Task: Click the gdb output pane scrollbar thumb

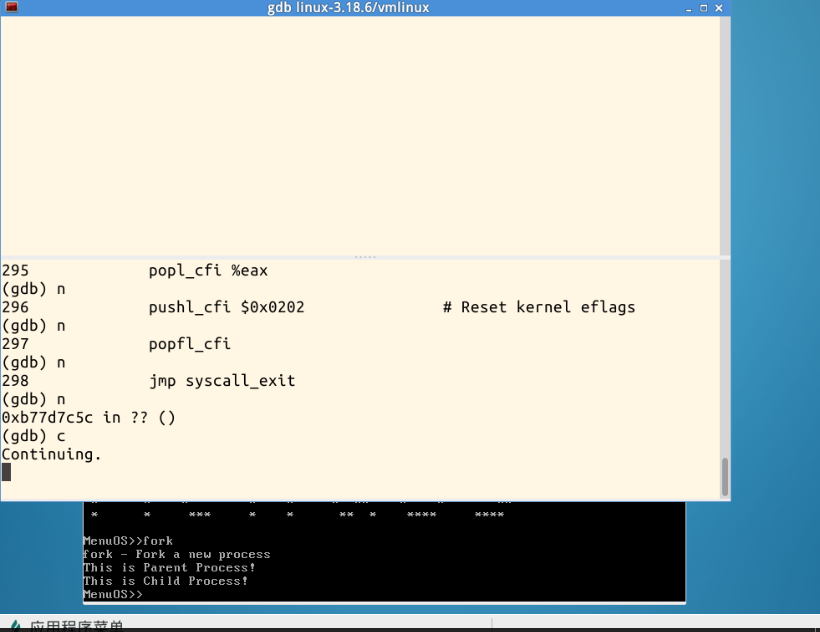Action: (725, 477)
